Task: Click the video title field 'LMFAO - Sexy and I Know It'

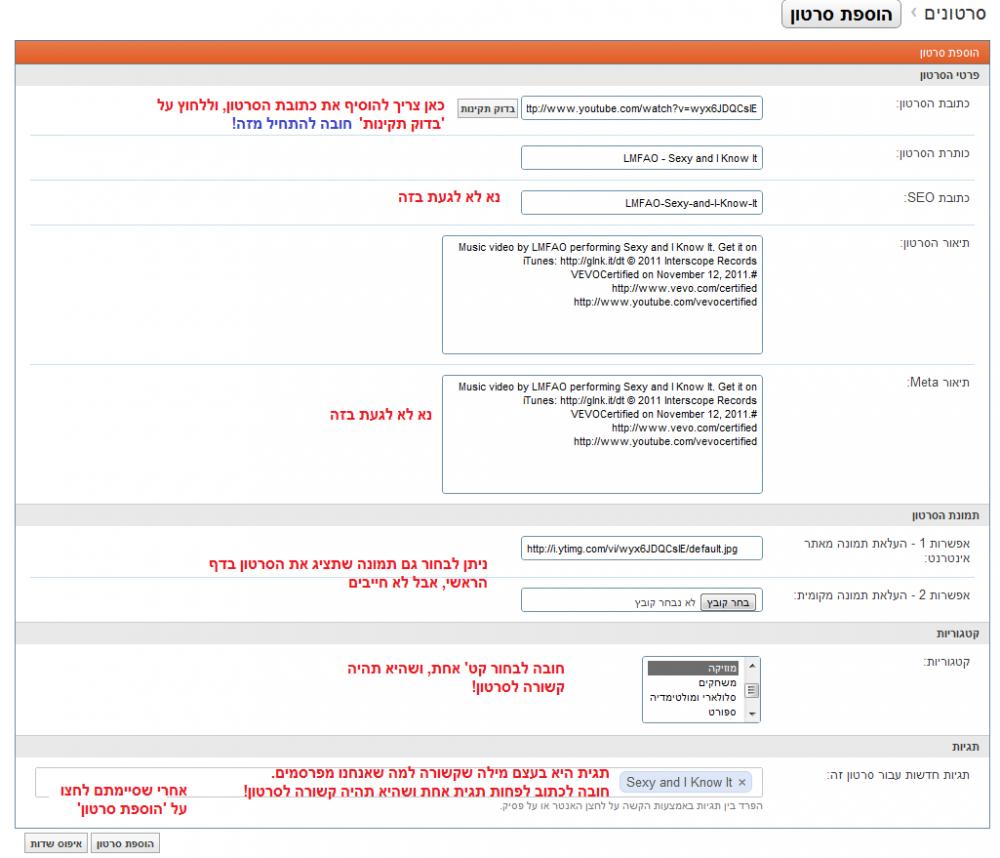Action: tap(641, 158)
